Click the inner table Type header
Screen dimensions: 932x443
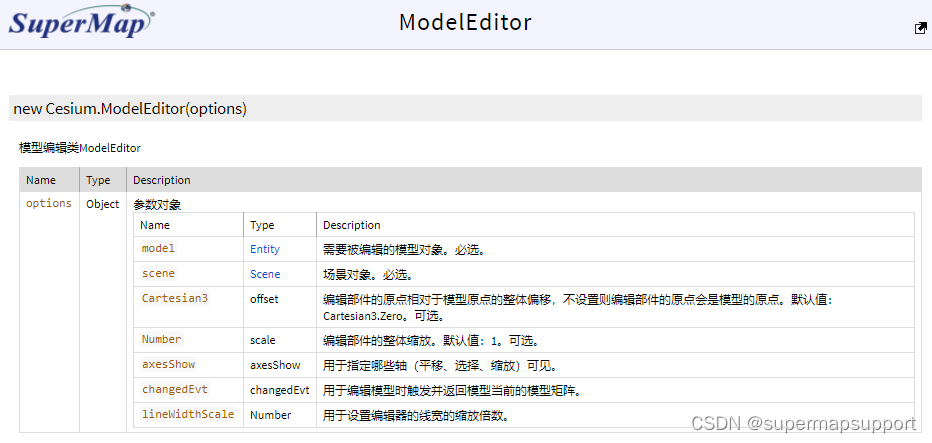[x=262, y=225]
